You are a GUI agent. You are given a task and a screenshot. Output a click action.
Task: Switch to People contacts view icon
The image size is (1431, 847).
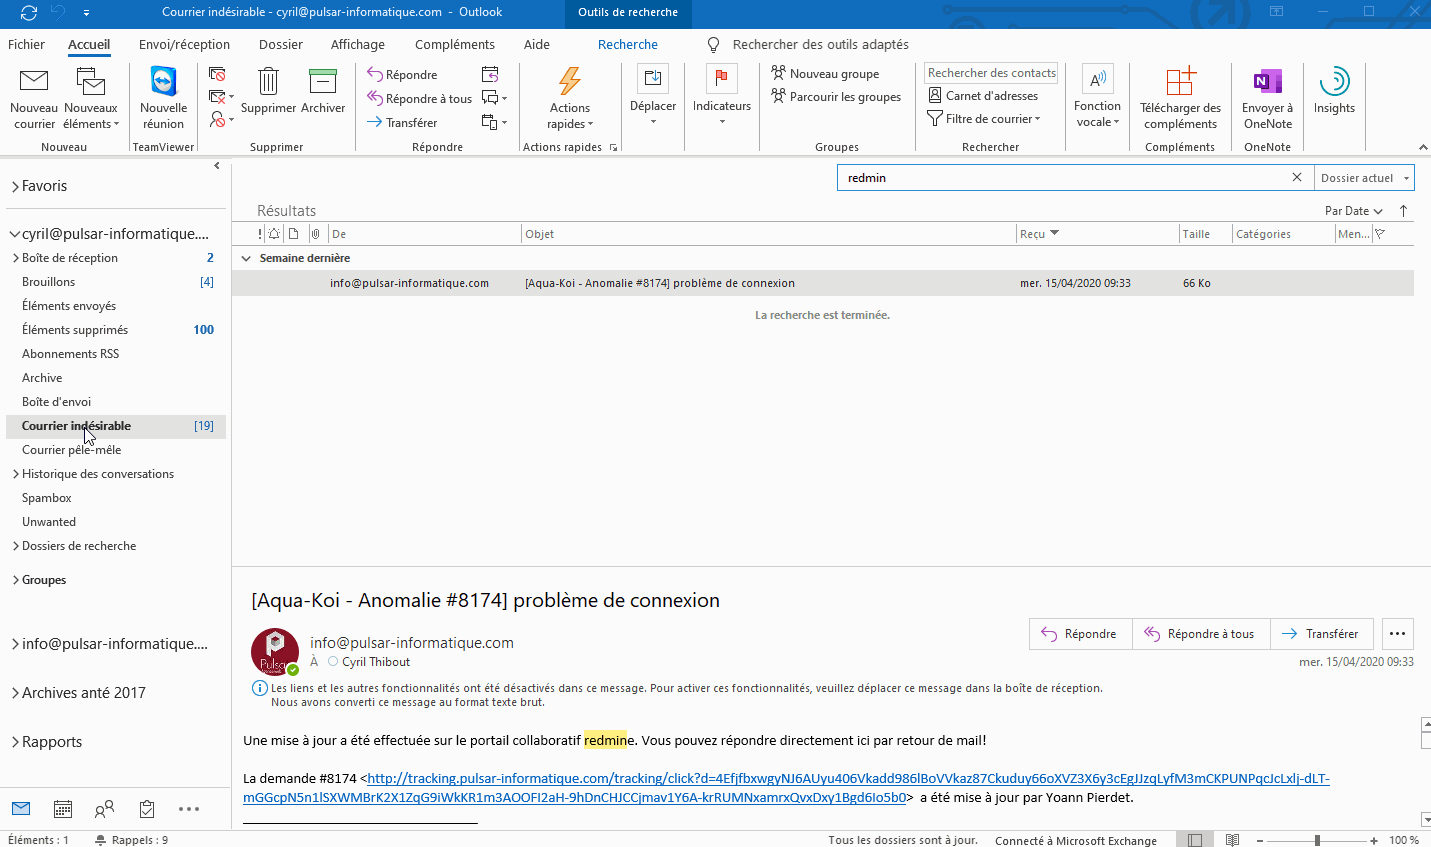pyautogui.click(x=104, y=808)
